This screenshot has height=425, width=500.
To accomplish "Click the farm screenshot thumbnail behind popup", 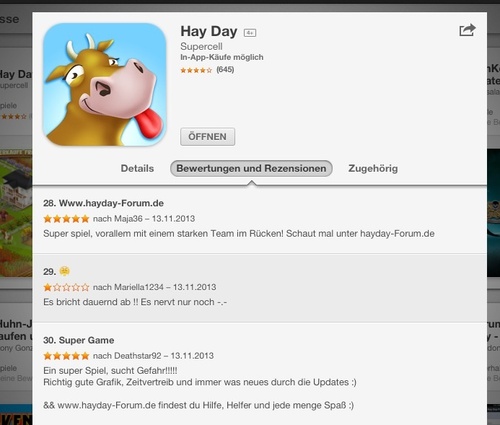I will [16, 213].
